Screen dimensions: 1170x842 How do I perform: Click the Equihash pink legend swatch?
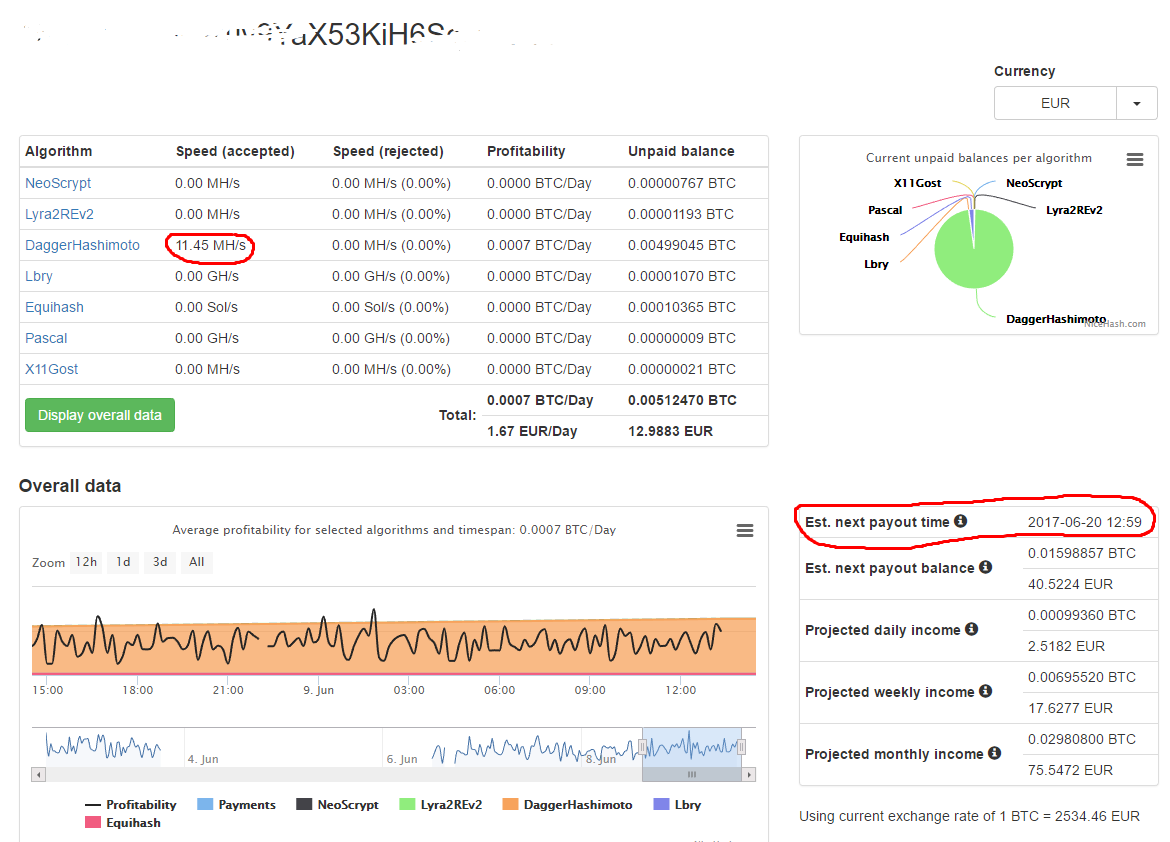coord(93,823)
